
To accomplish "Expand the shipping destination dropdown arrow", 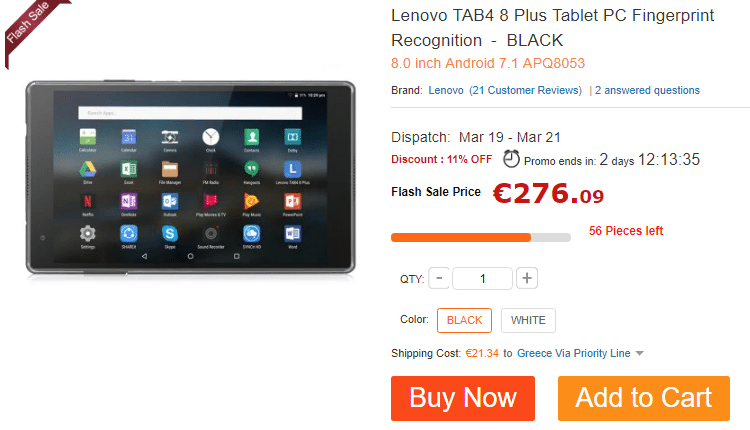I will (x=640, y=353).
